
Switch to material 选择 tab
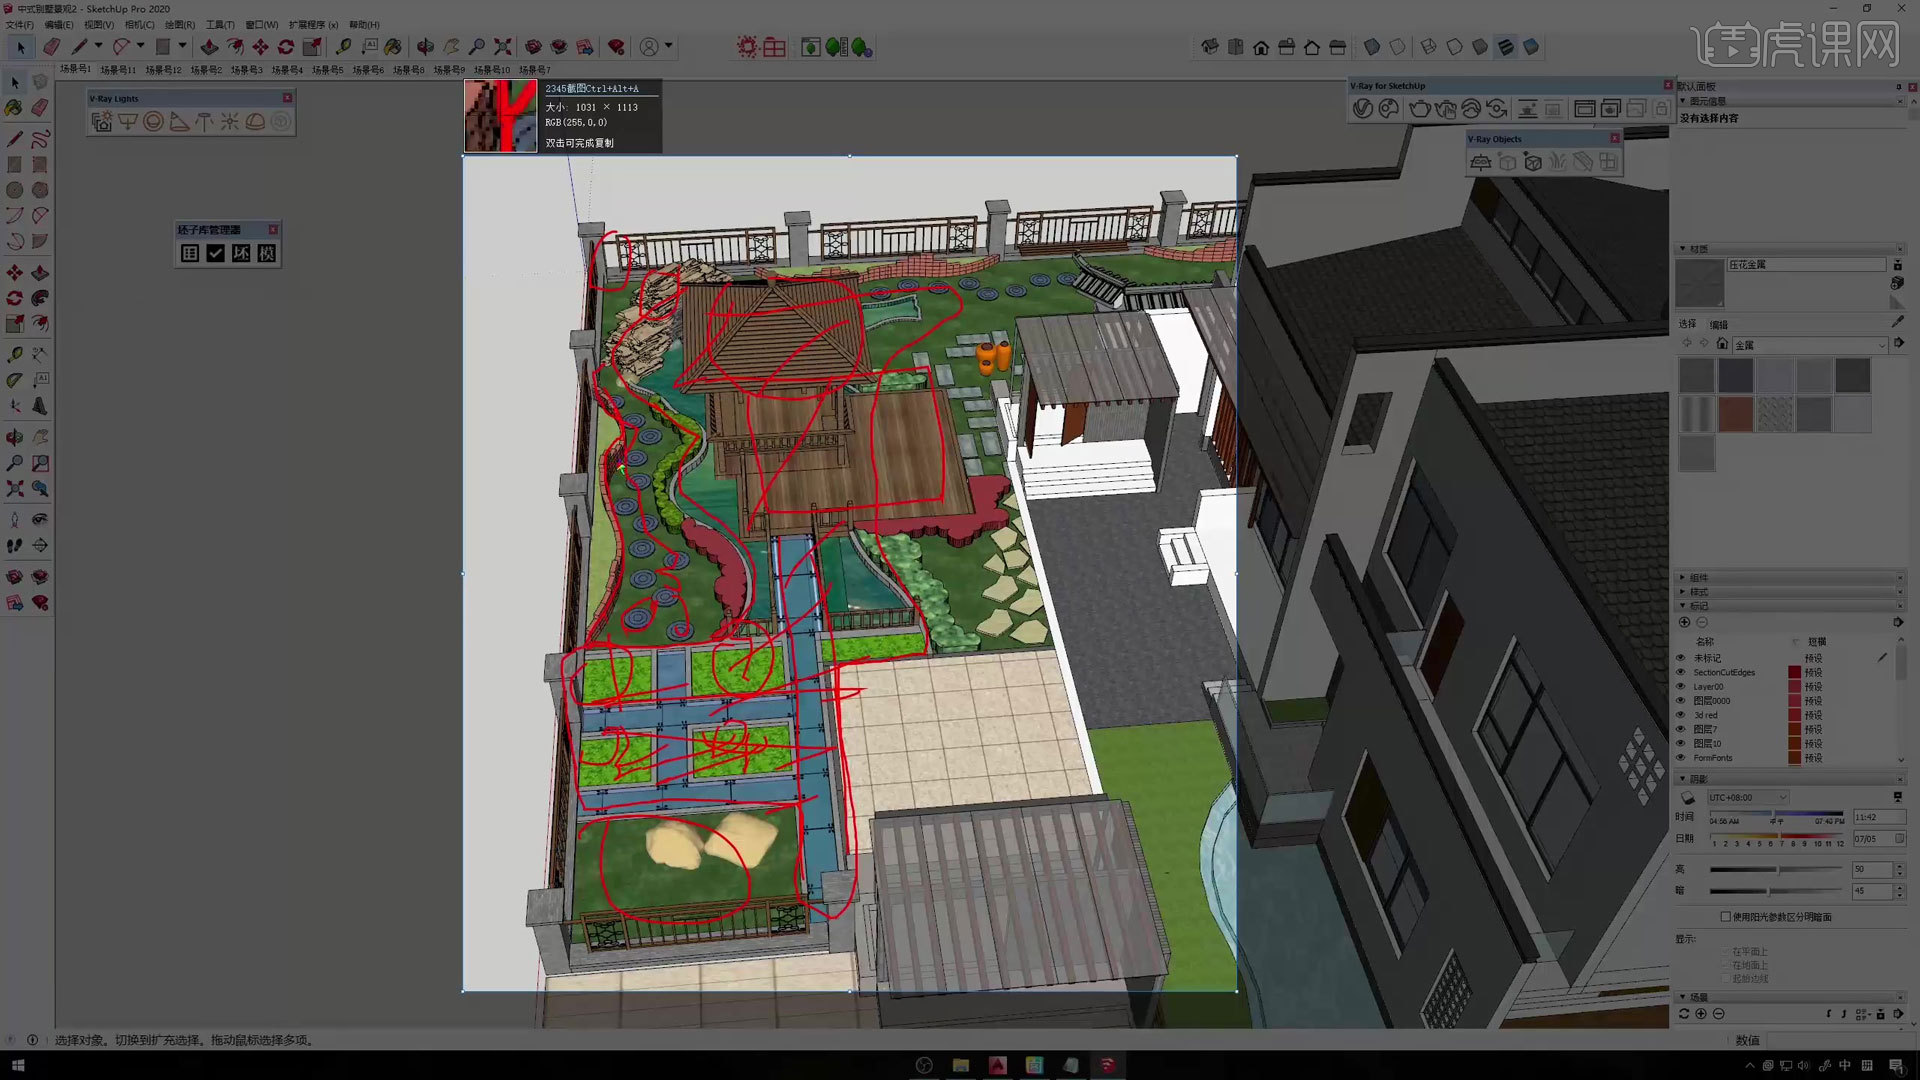click(1687, 324)
